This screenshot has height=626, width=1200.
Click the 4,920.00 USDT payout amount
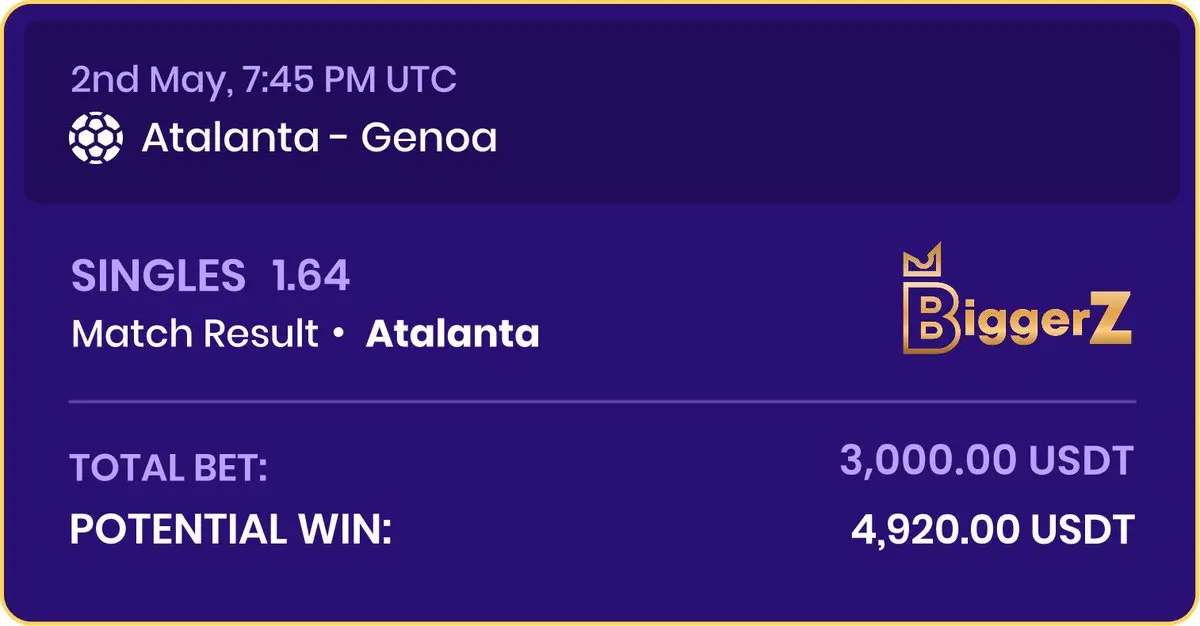coord(993,529)
